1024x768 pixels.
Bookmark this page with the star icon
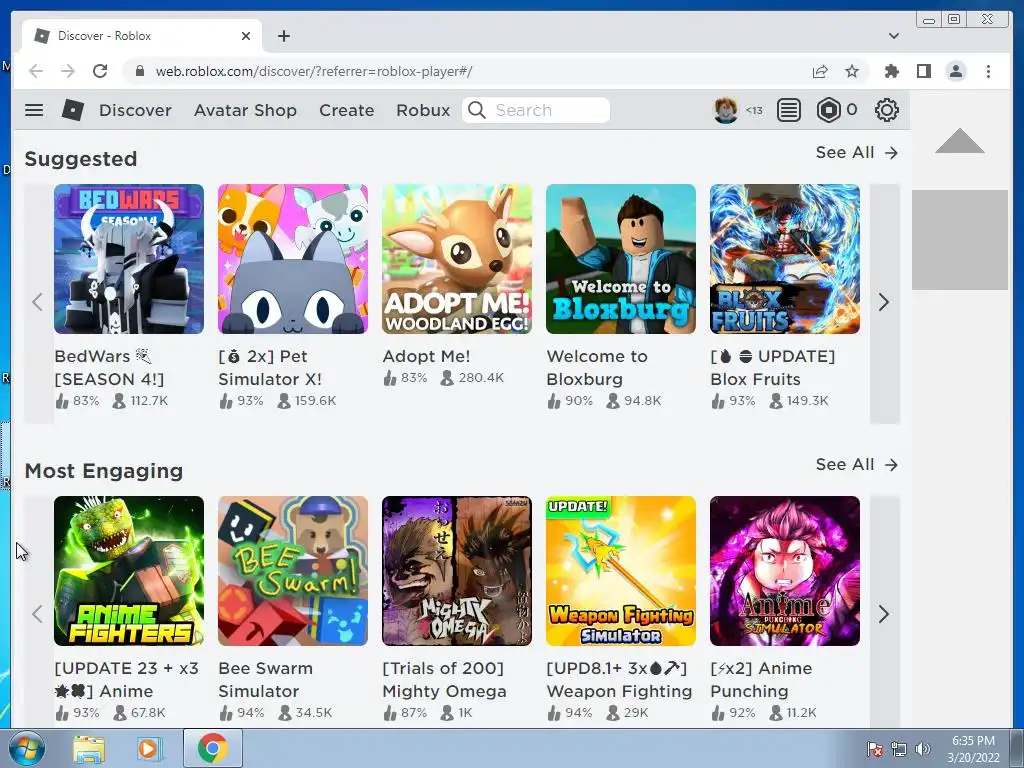[x=852, y=71]
